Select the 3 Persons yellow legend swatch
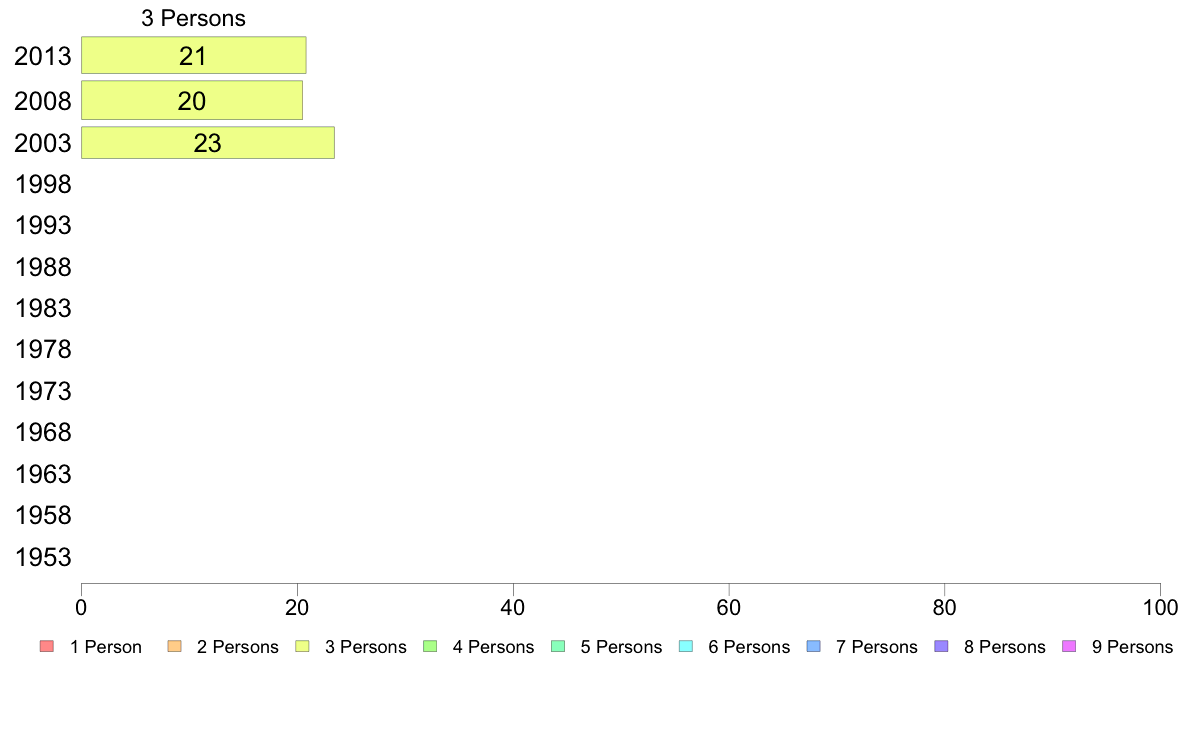 302,647
